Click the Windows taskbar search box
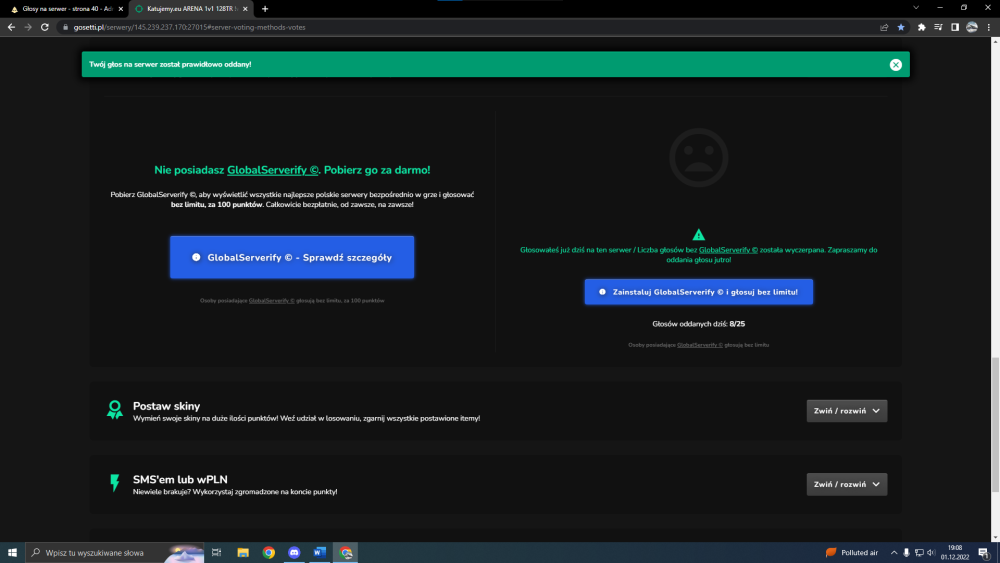This screenshot has width=1000, height=563. point(115,553)
